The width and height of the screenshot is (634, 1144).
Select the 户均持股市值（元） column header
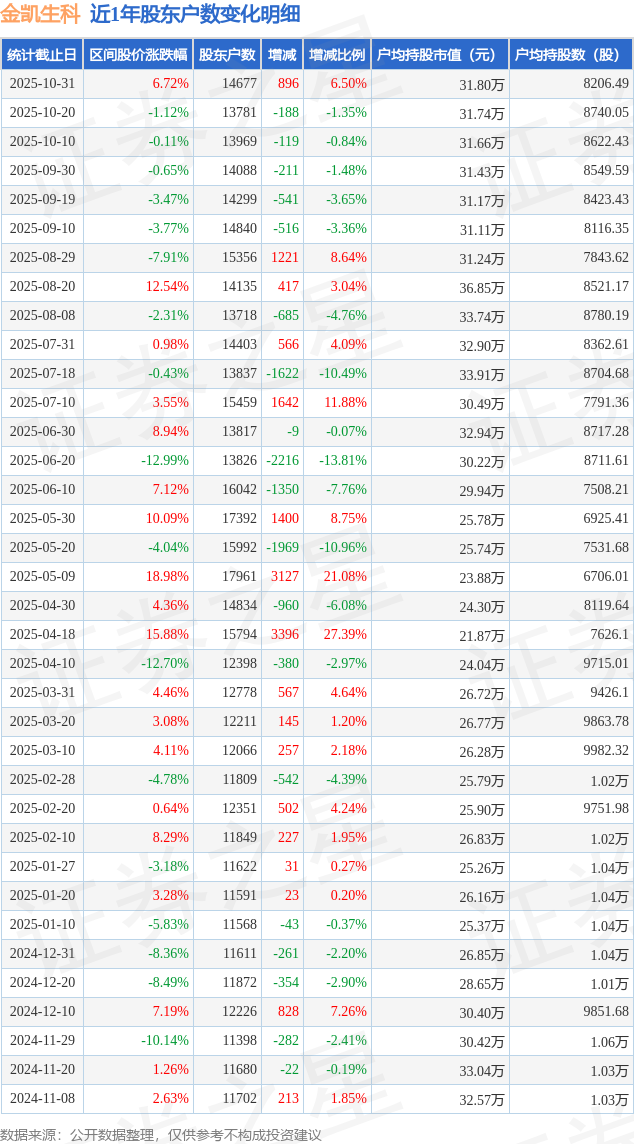click(440, 54)
